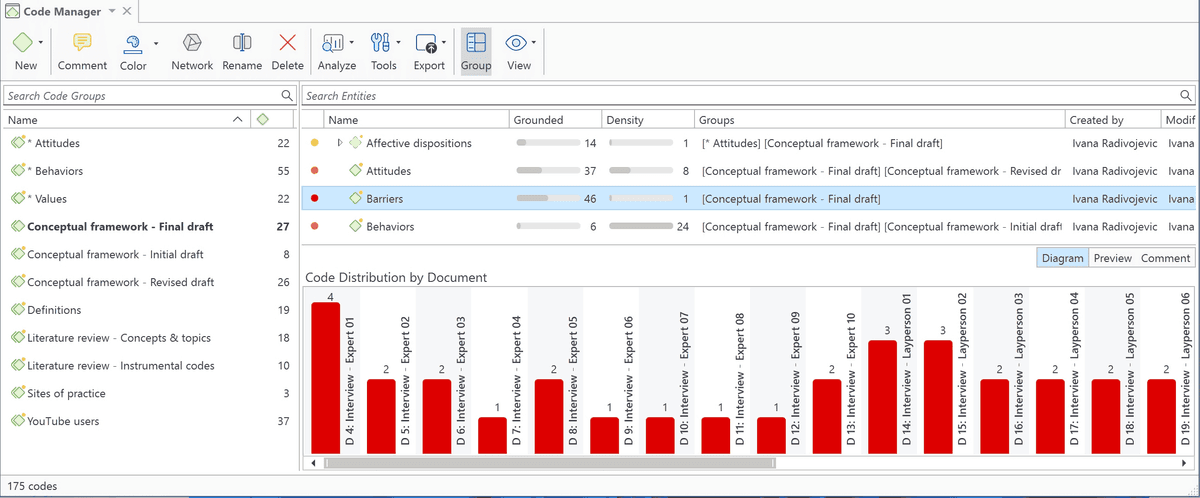This screenshot has width=1200, height=498.
Task: Select the * Behaviors code group
Action: pos(150,171)
